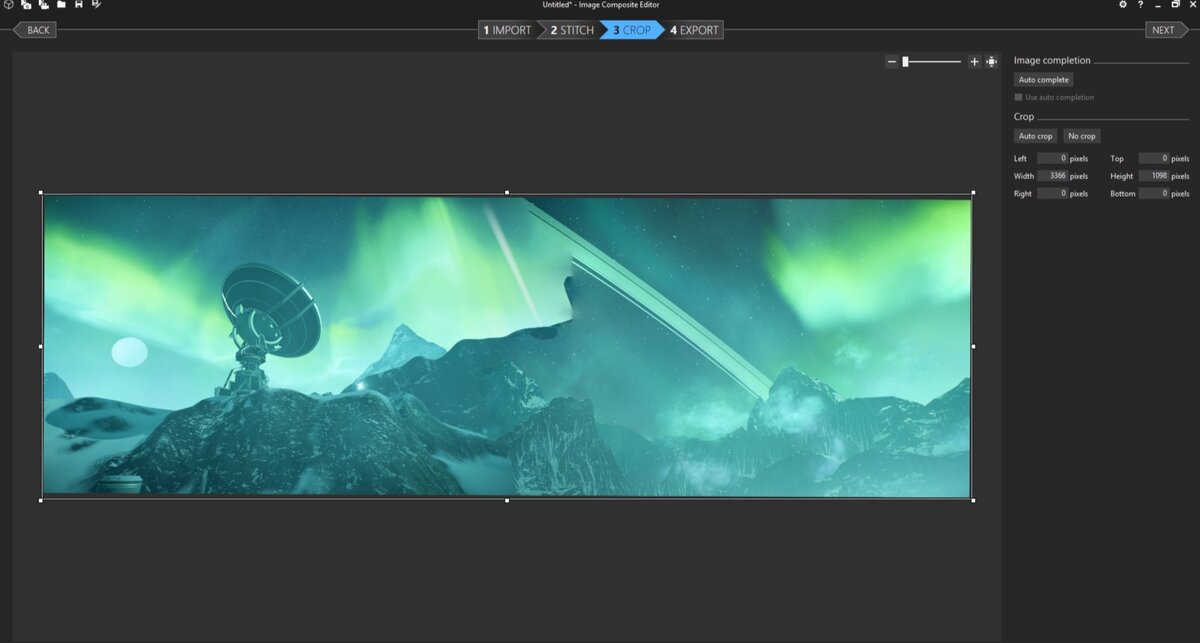
Task: Click the Save As icon with pencil
Action: pos(96,5)
